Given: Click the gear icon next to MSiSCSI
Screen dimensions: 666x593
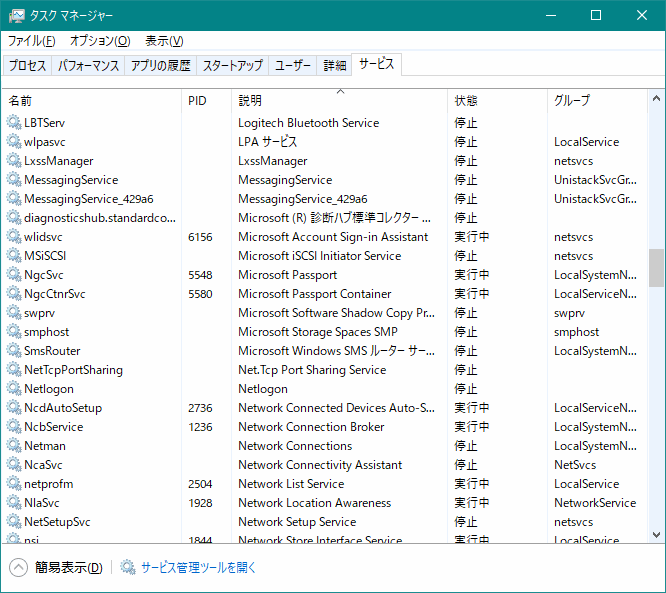Looking at the screenshot, I should 14,256.
